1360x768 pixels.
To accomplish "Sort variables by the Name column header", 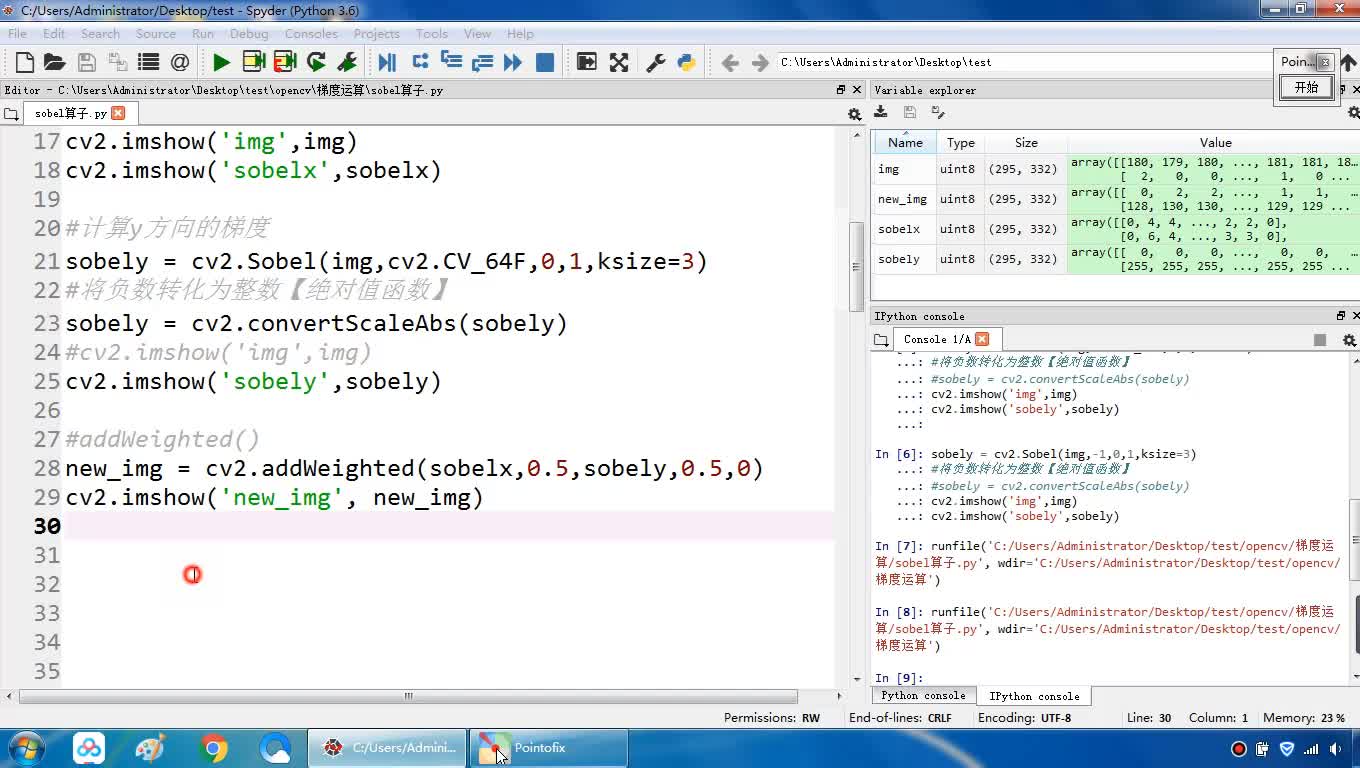I will (905, 143).
